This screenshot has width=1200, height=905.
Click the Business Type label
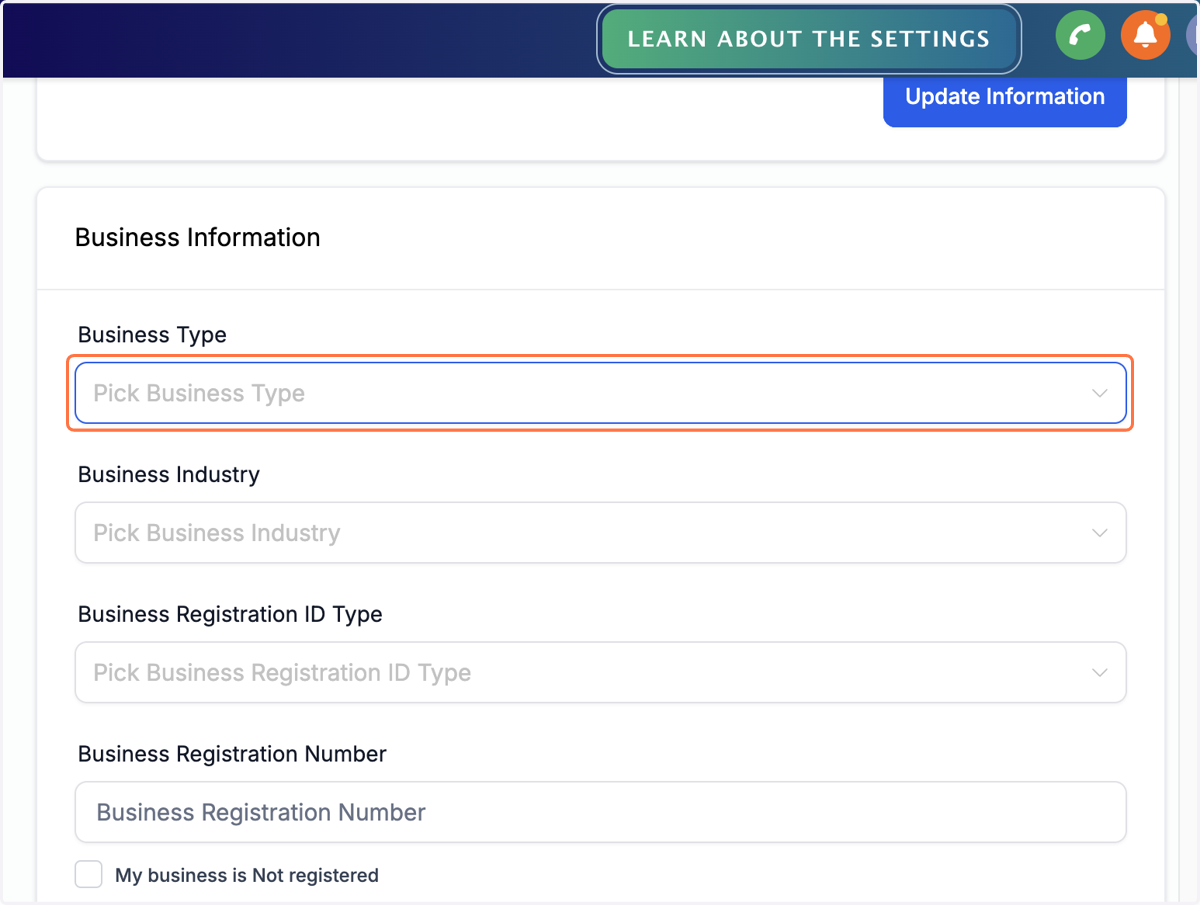click(152, 335)
